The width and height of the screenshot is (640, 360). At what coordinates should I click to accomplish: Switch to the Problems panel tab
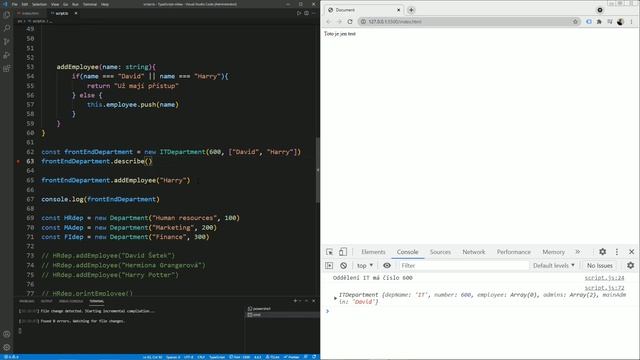coord(27,301)
